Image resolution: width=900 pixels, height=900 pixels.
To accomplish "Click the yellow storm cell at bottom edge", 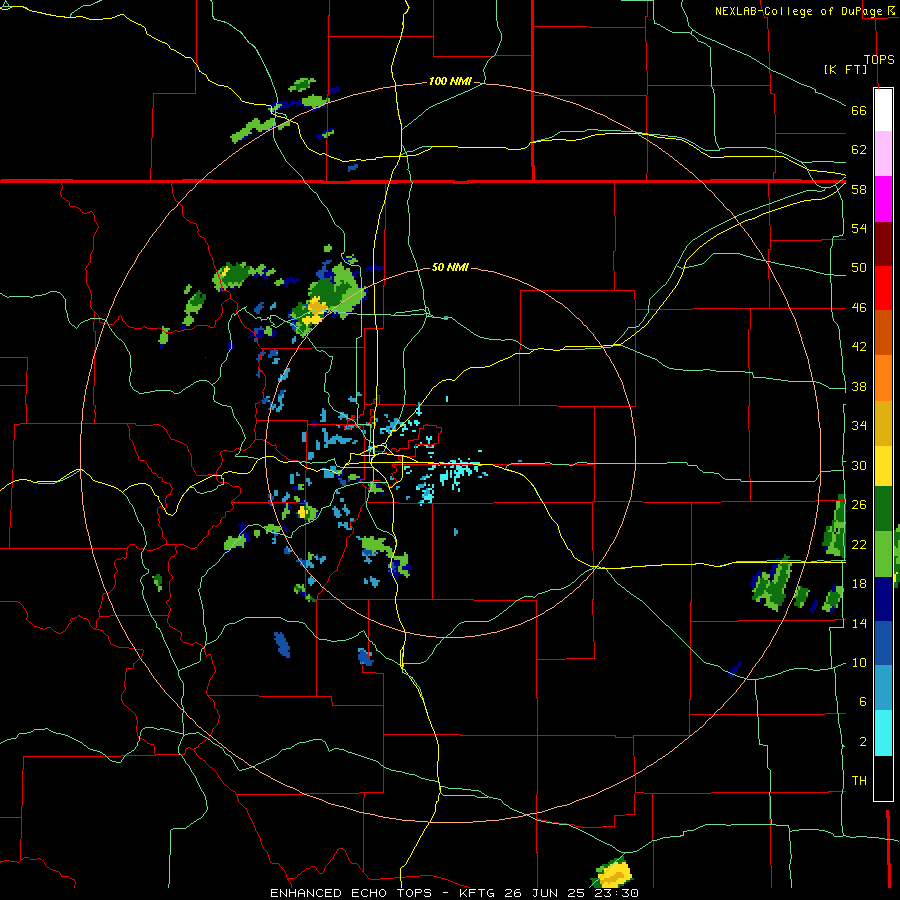I will [614, 873].
